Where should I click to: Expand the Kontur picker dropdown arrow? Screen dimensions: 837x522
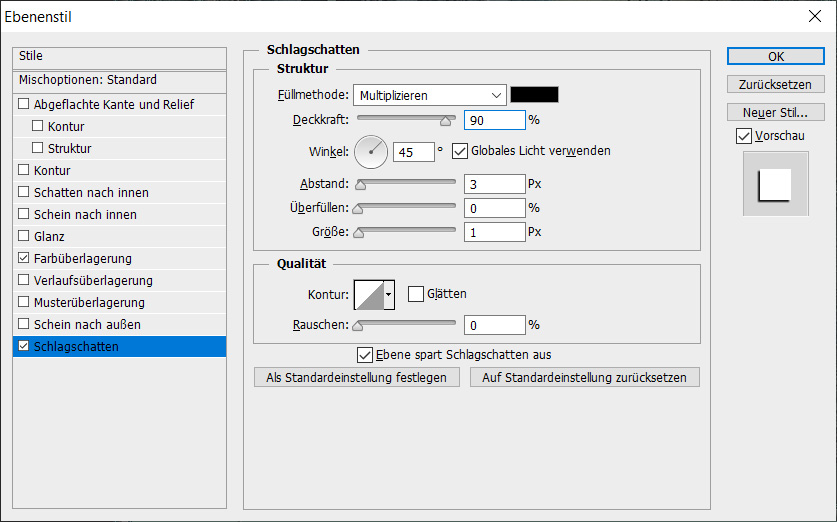tap(389, 294)
